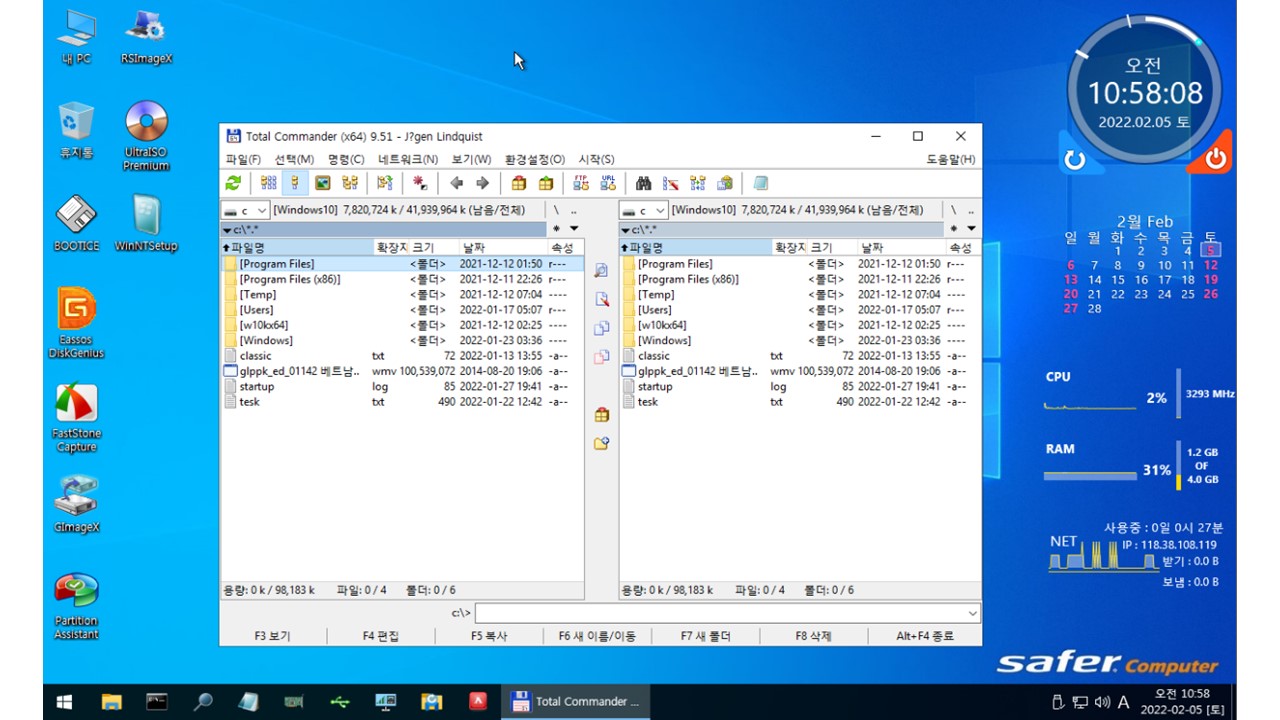The width and height of the screenshot is (1280, 720).
Task: Open the Windows Start button
Action: 65,702
